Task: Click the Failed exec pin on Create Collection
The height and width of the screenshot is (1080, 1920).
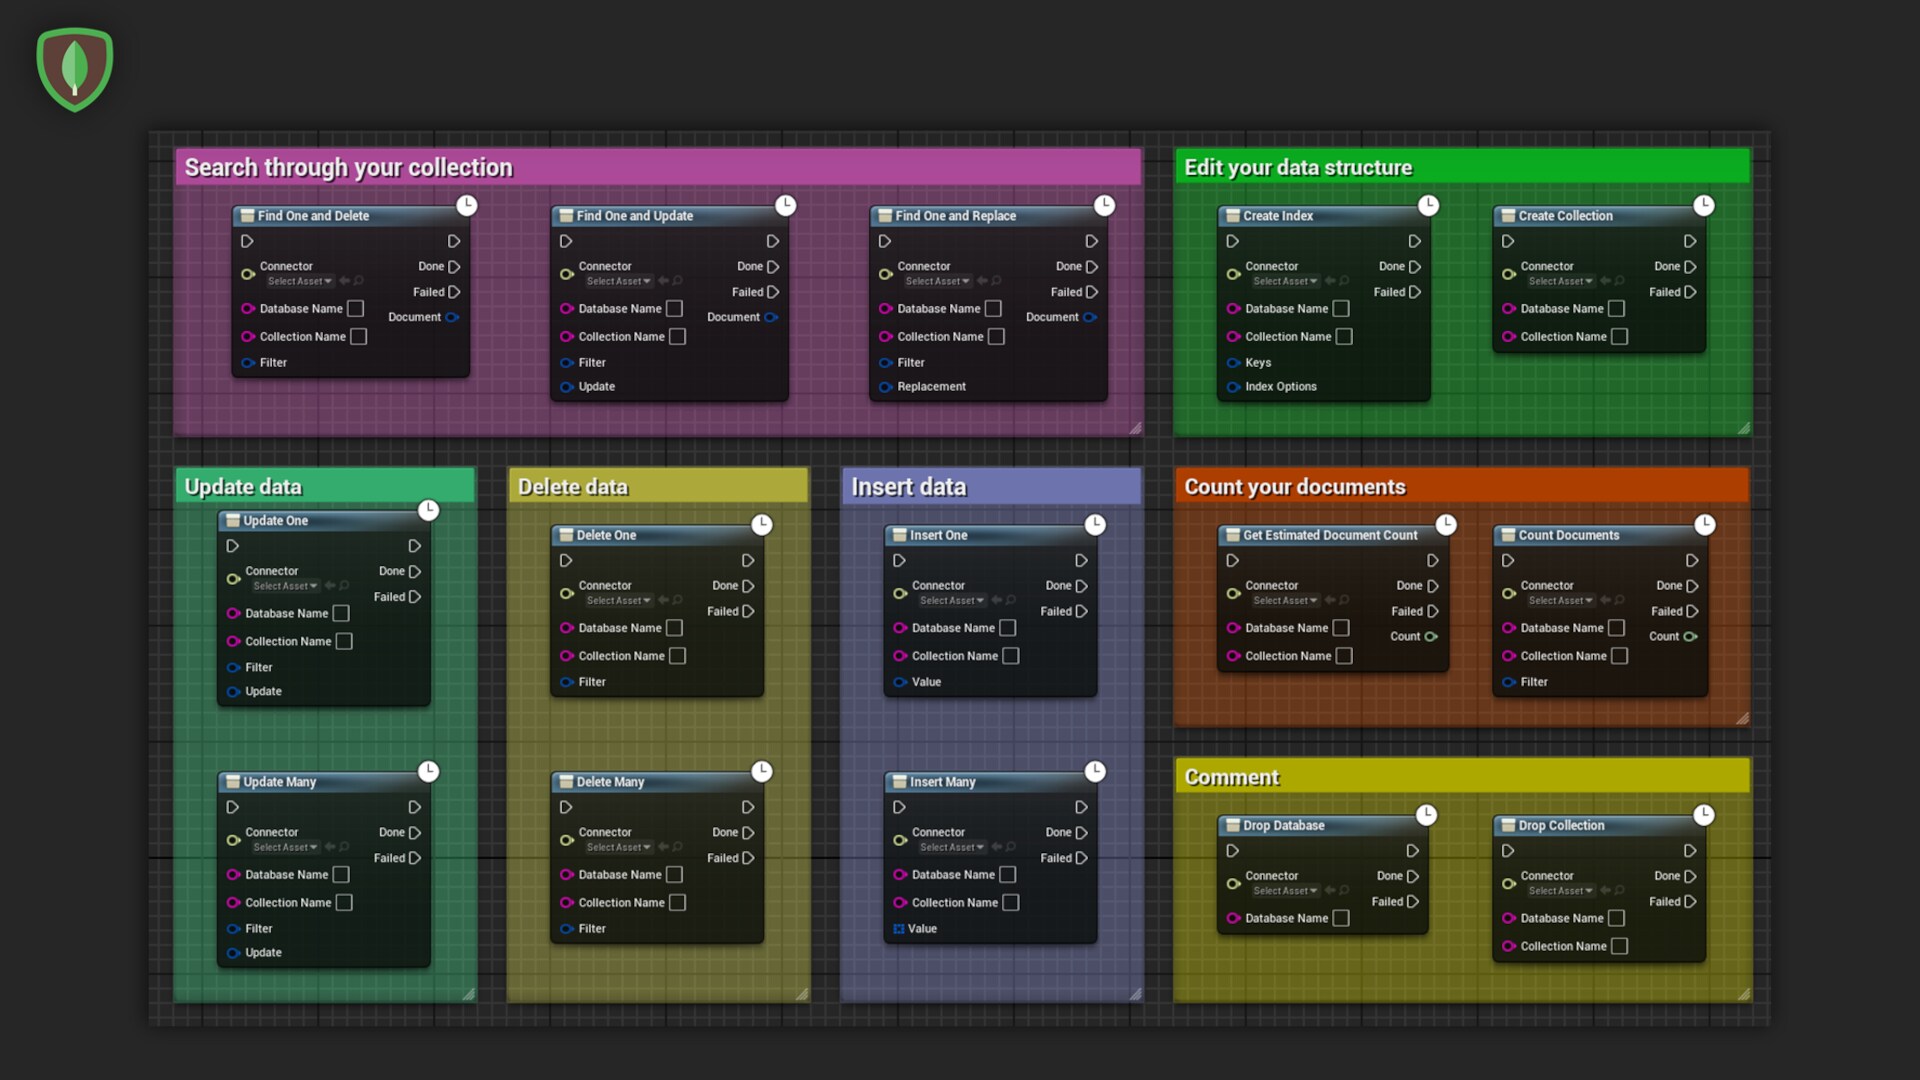Action: pyautogui.click(x=1690, y=291)
